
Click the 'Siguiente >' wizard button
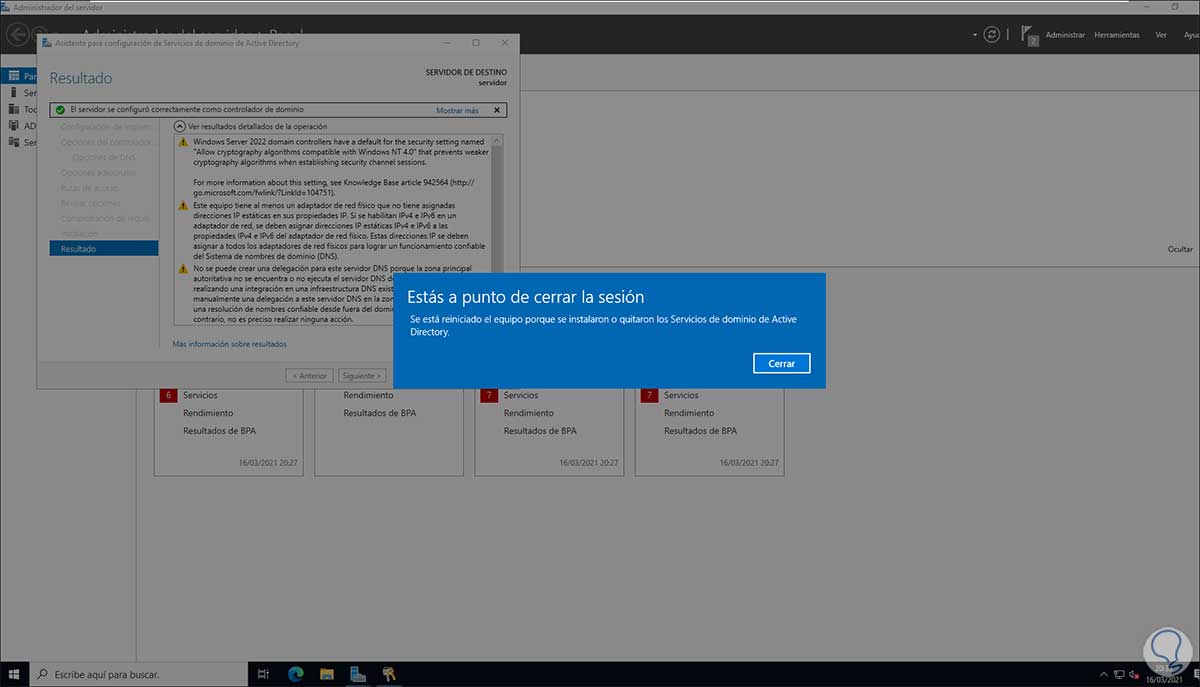(361, 376)
